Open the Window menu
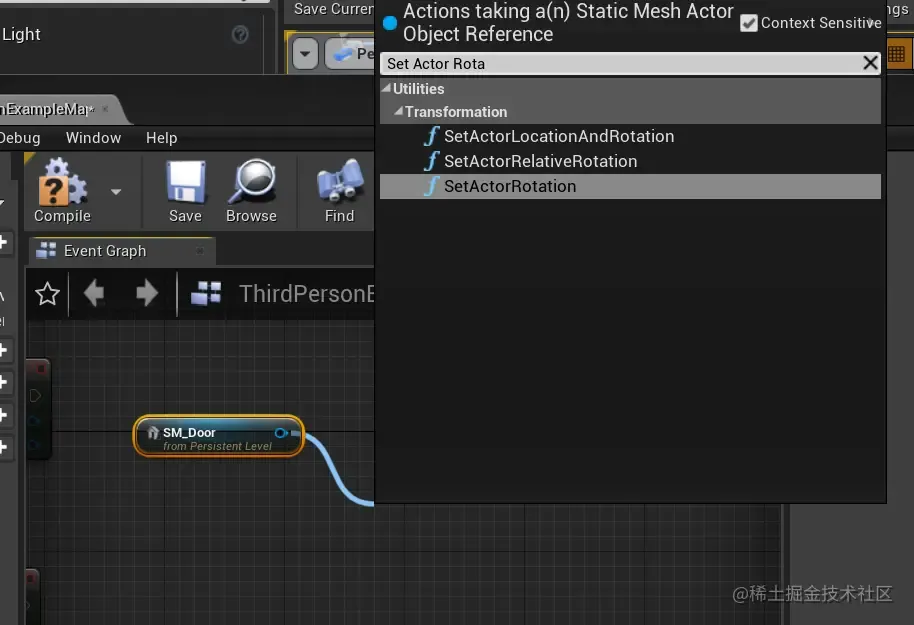914x625 pixels. point(93,138)
